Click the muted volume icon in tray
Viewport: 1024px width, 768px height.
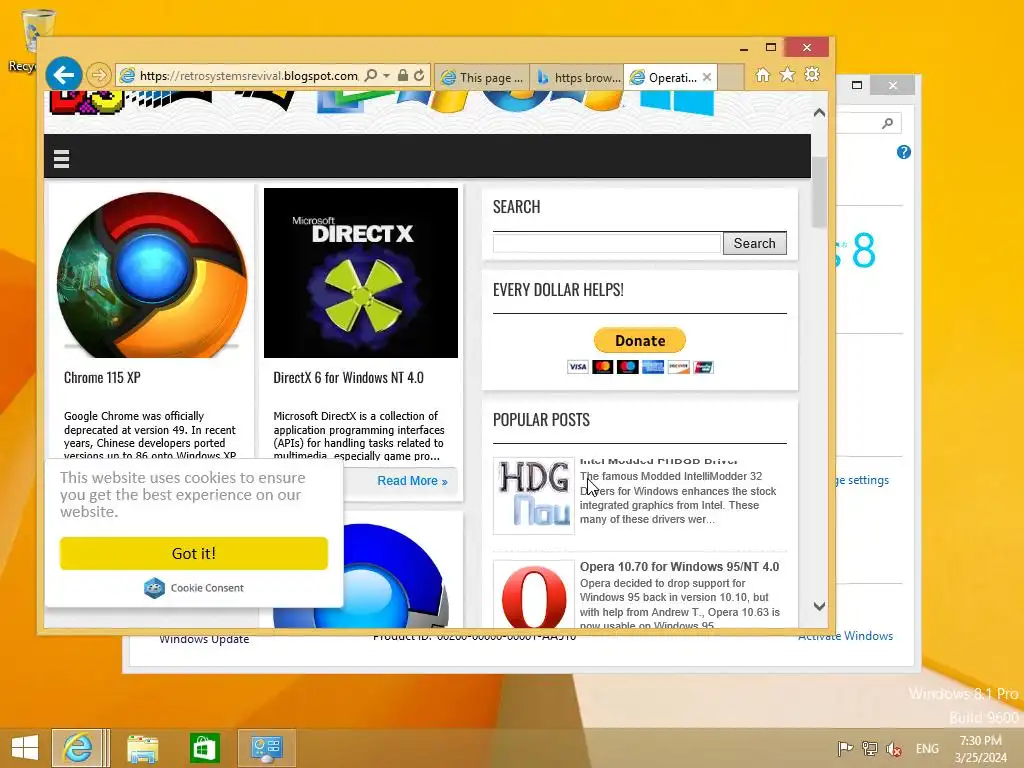coord(893,748)
